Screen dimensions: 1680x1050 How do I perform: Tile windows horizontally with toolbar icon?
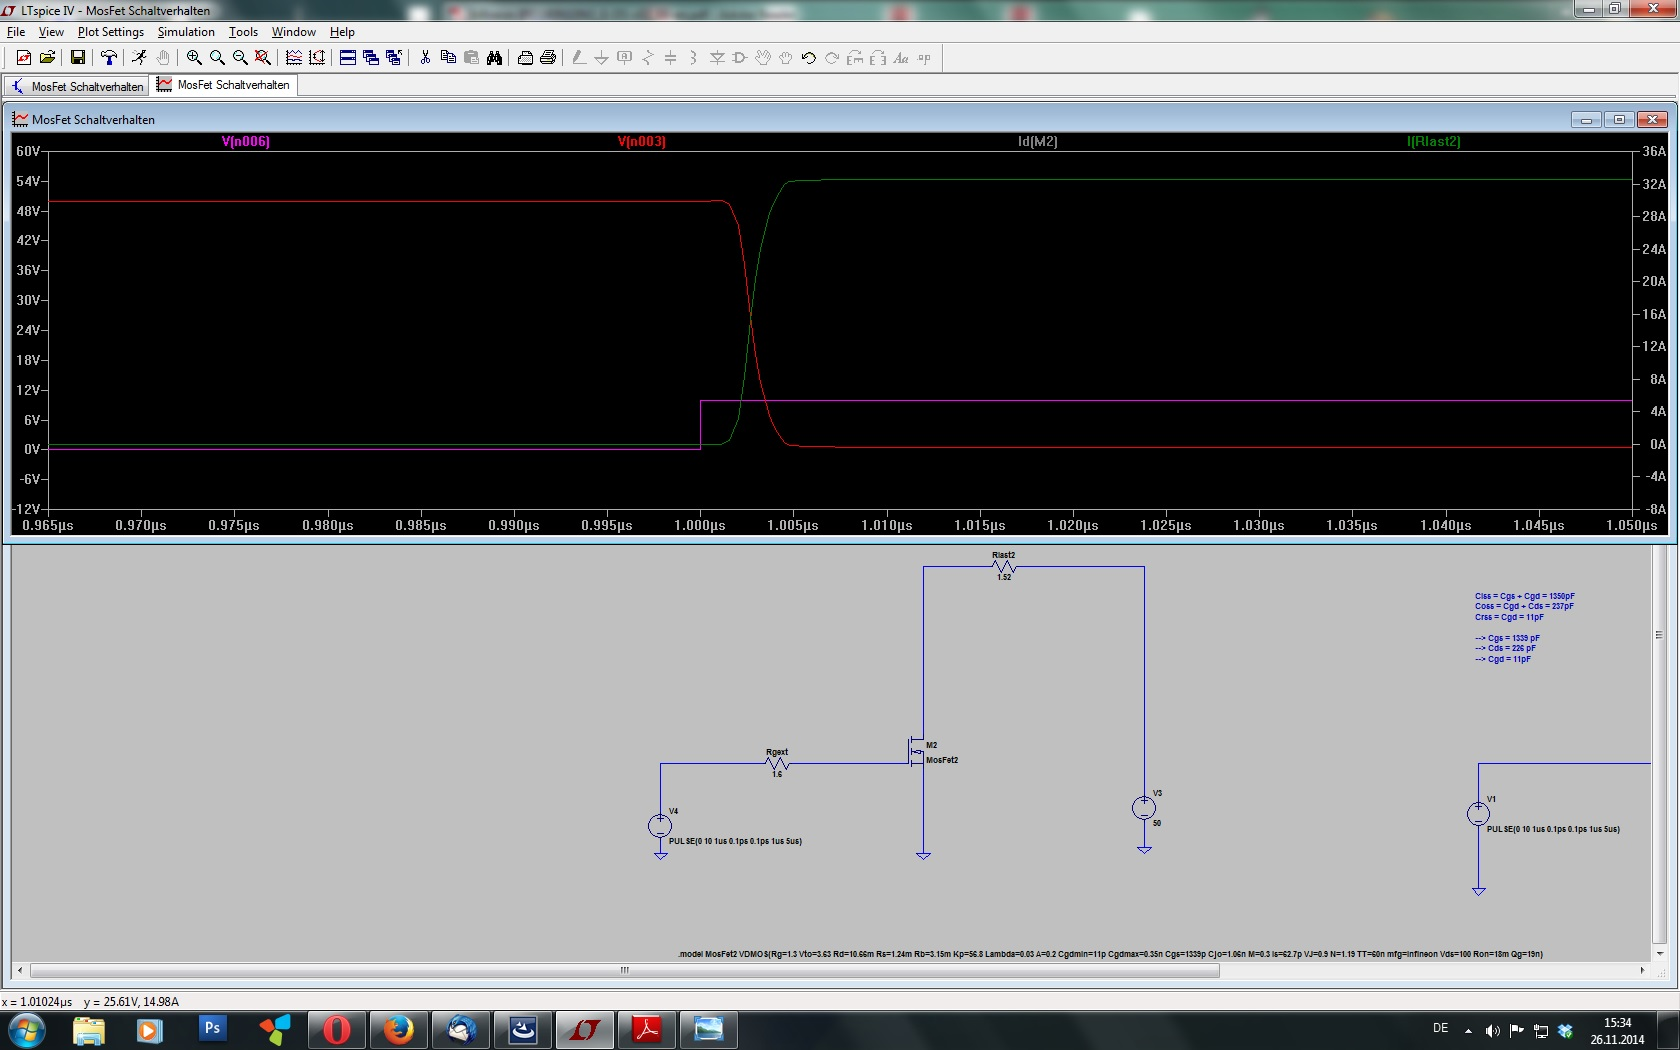pyautogui.click(x=348, y=58)
